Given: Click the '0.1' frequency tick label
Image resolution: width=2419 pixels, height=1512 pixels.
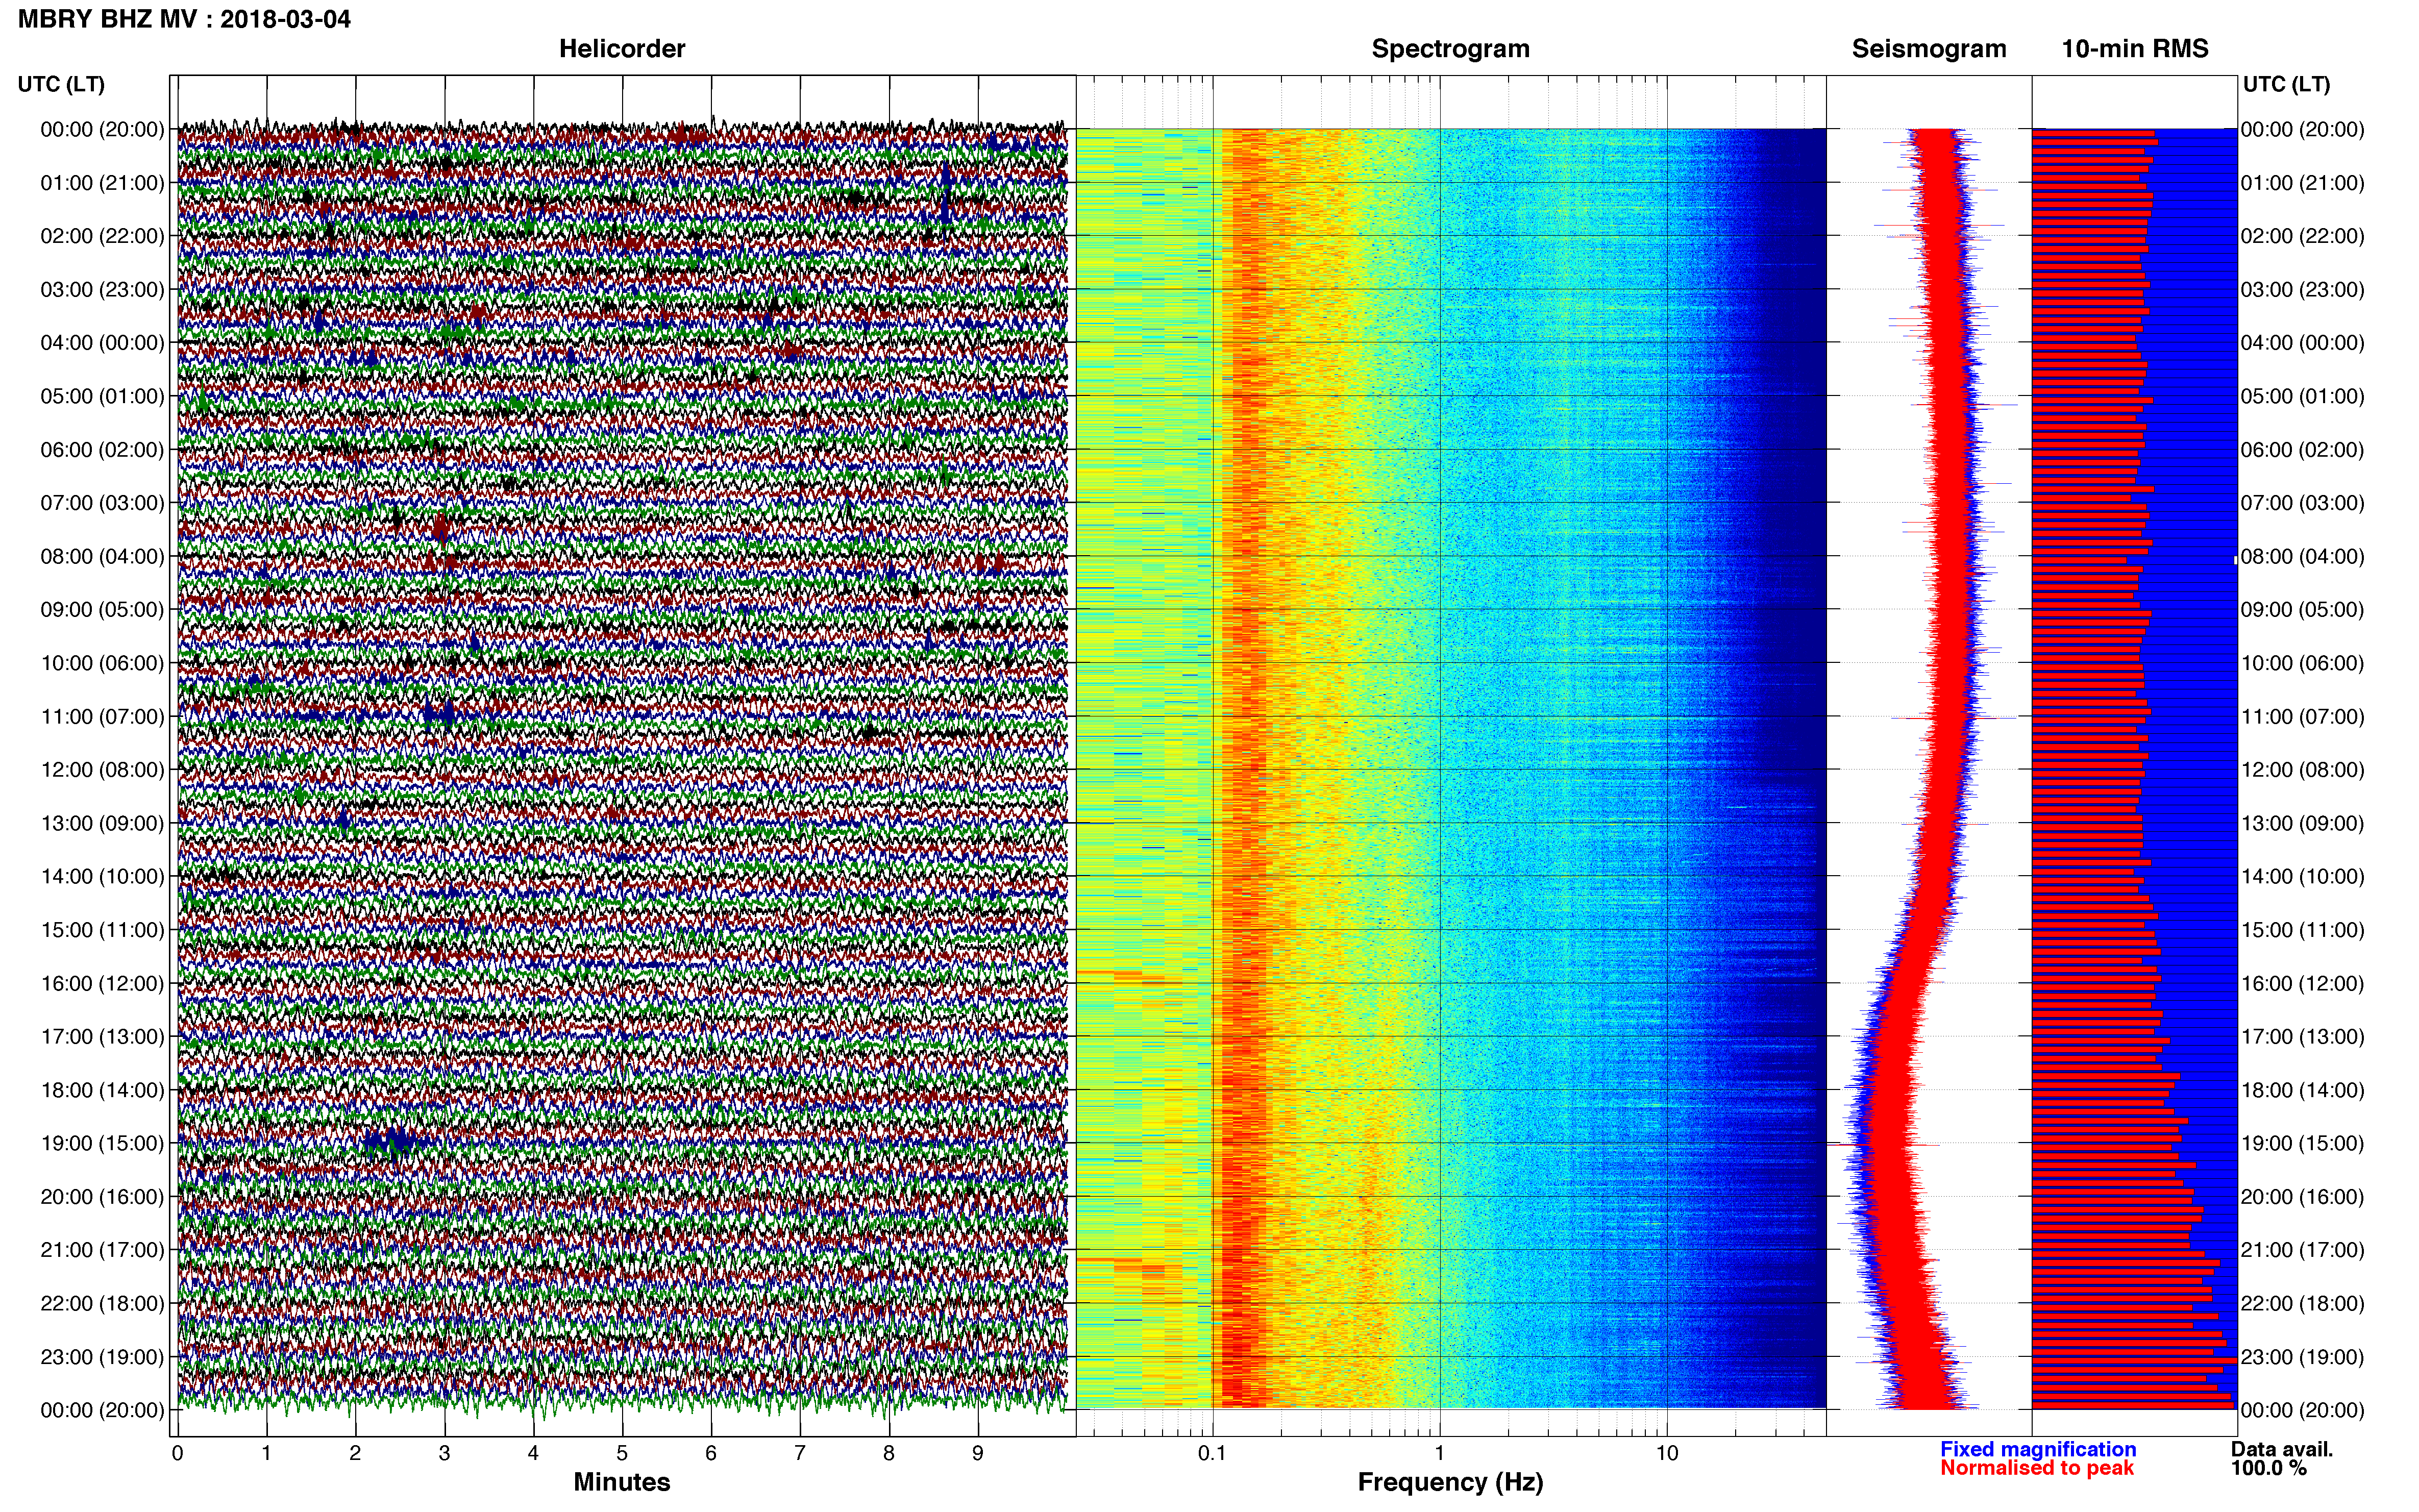Looking at the screenshot, I should click(x=1212, y=1453).
